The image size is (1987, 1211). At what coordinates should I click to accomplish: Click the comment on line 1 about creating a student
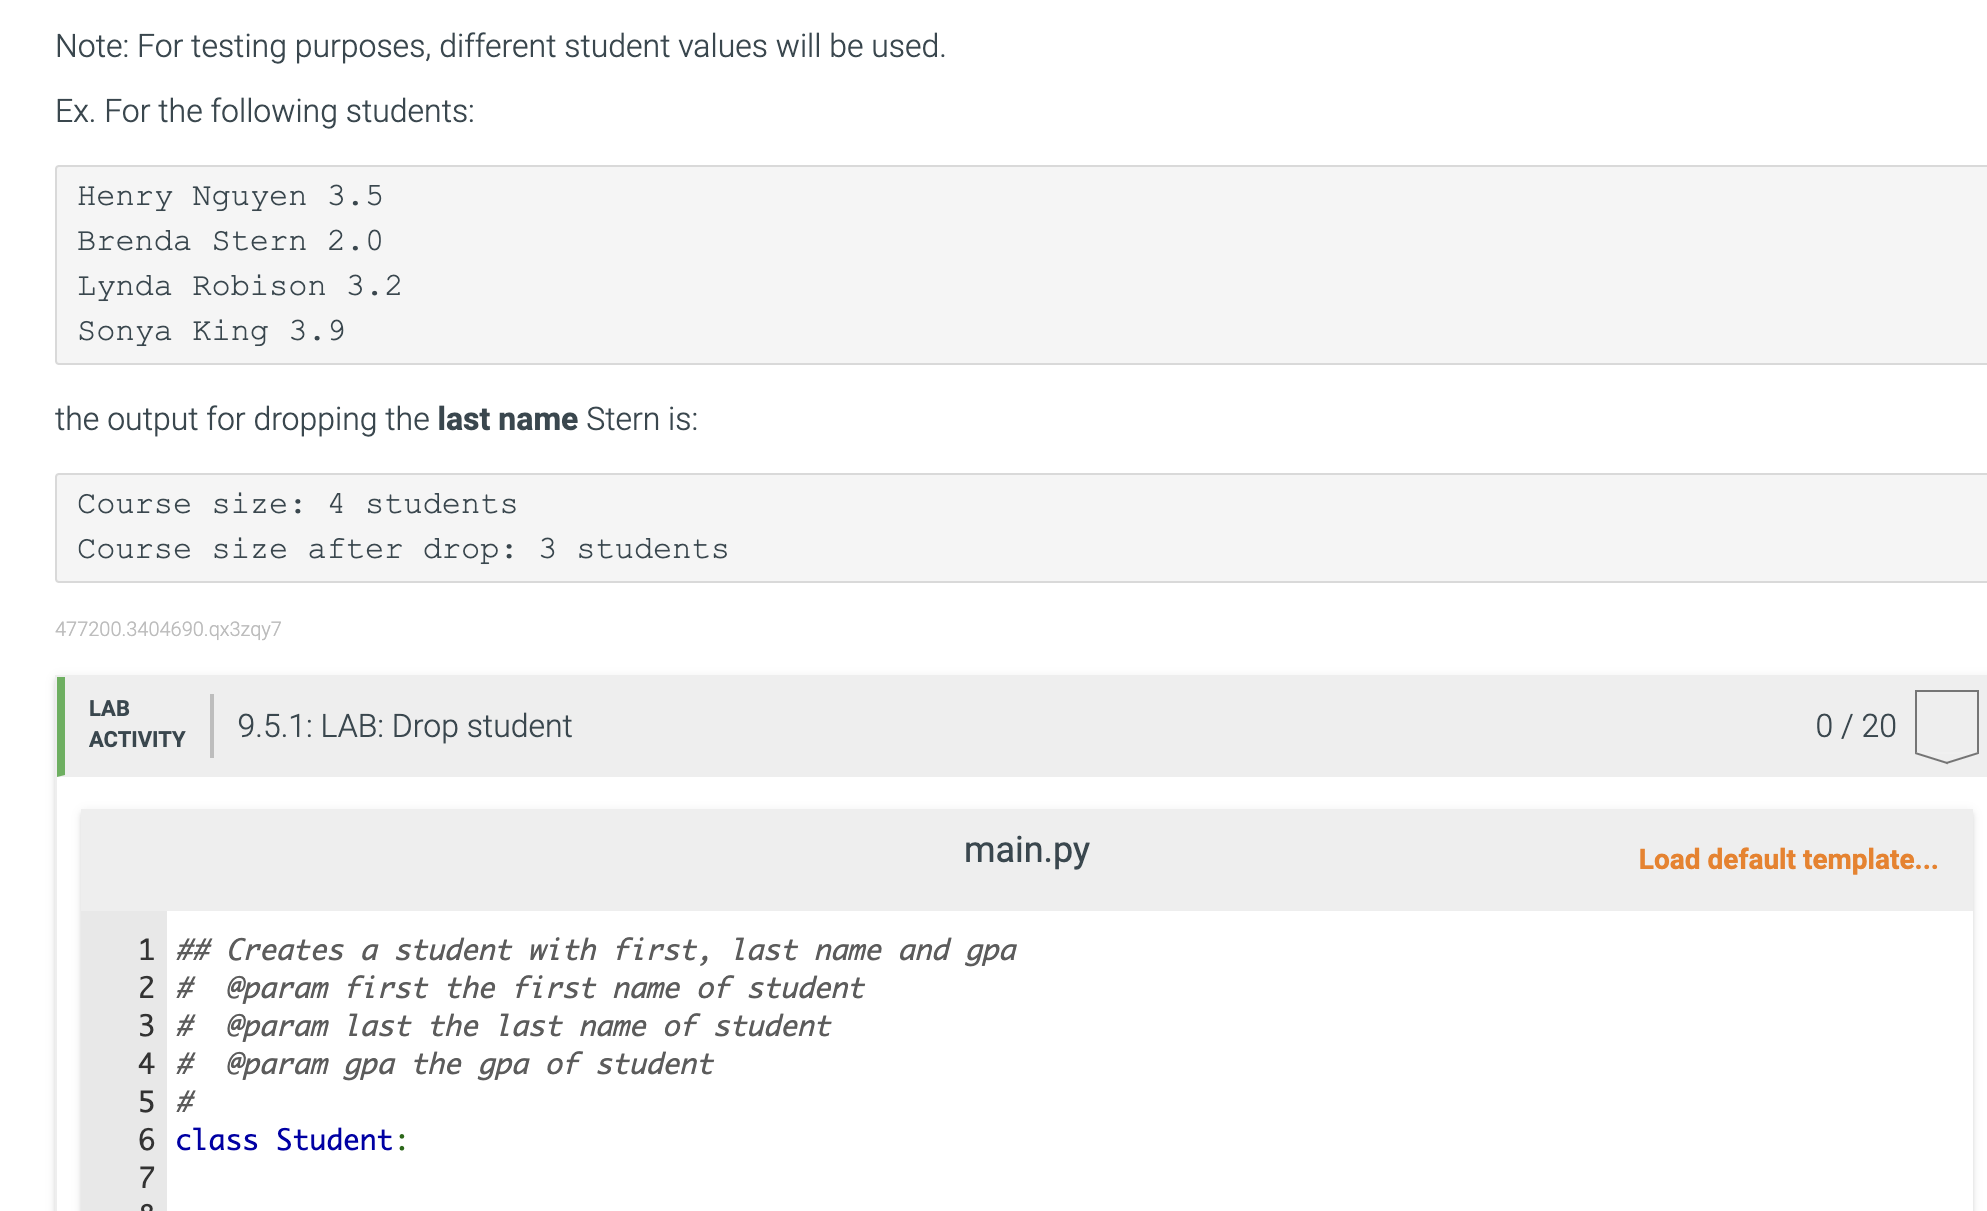596,949
